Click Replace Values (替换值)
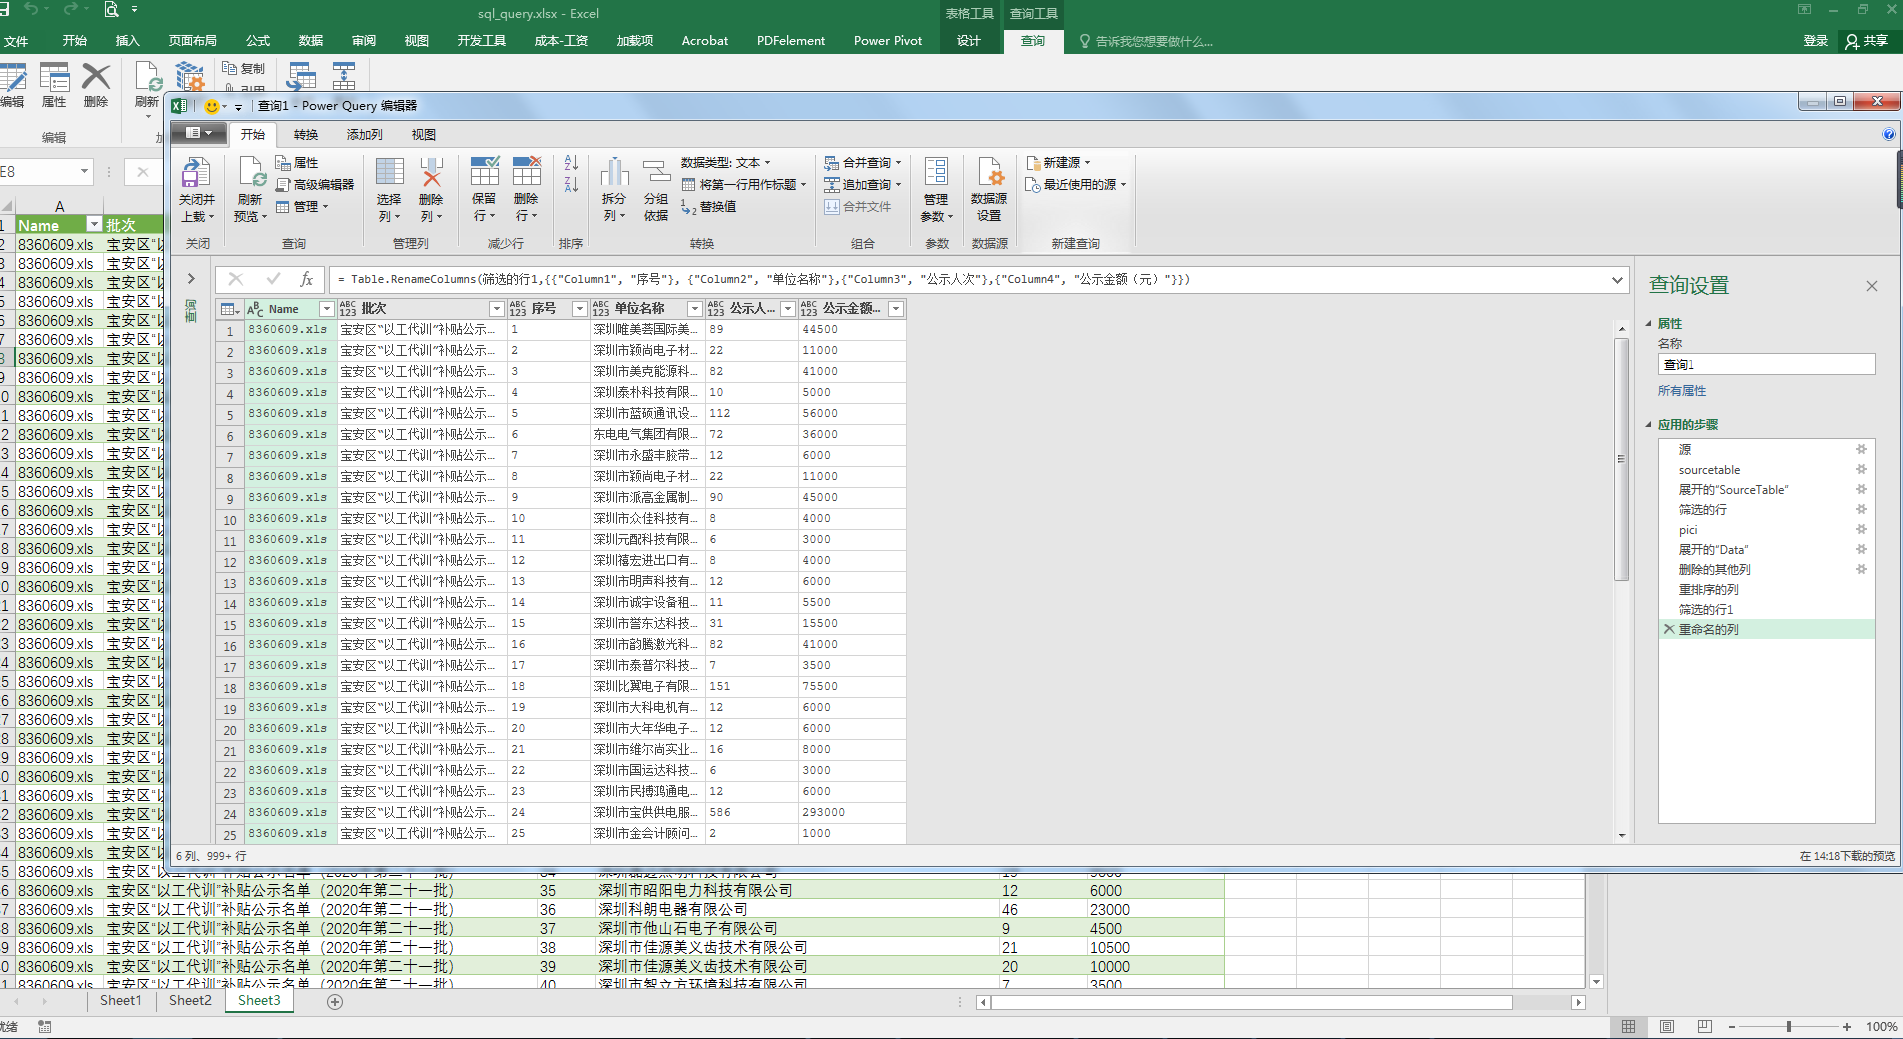 [x=709, y=206]
